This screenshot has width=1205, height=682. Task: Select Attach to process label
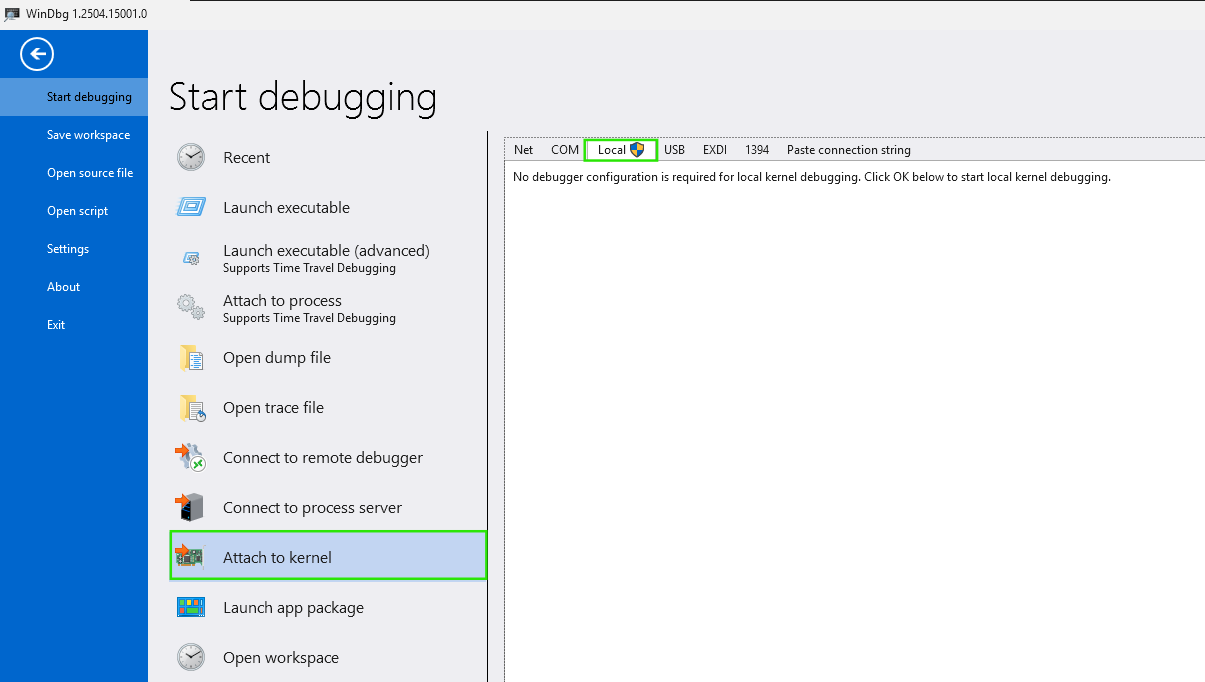click(x=283, y=301)
